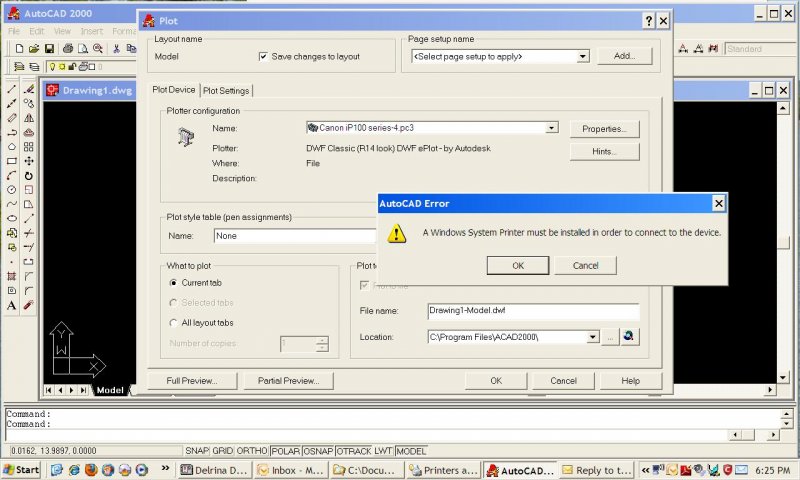Toggle GRID display in status bar
The image size is (800, 480).
pos(222,451)
